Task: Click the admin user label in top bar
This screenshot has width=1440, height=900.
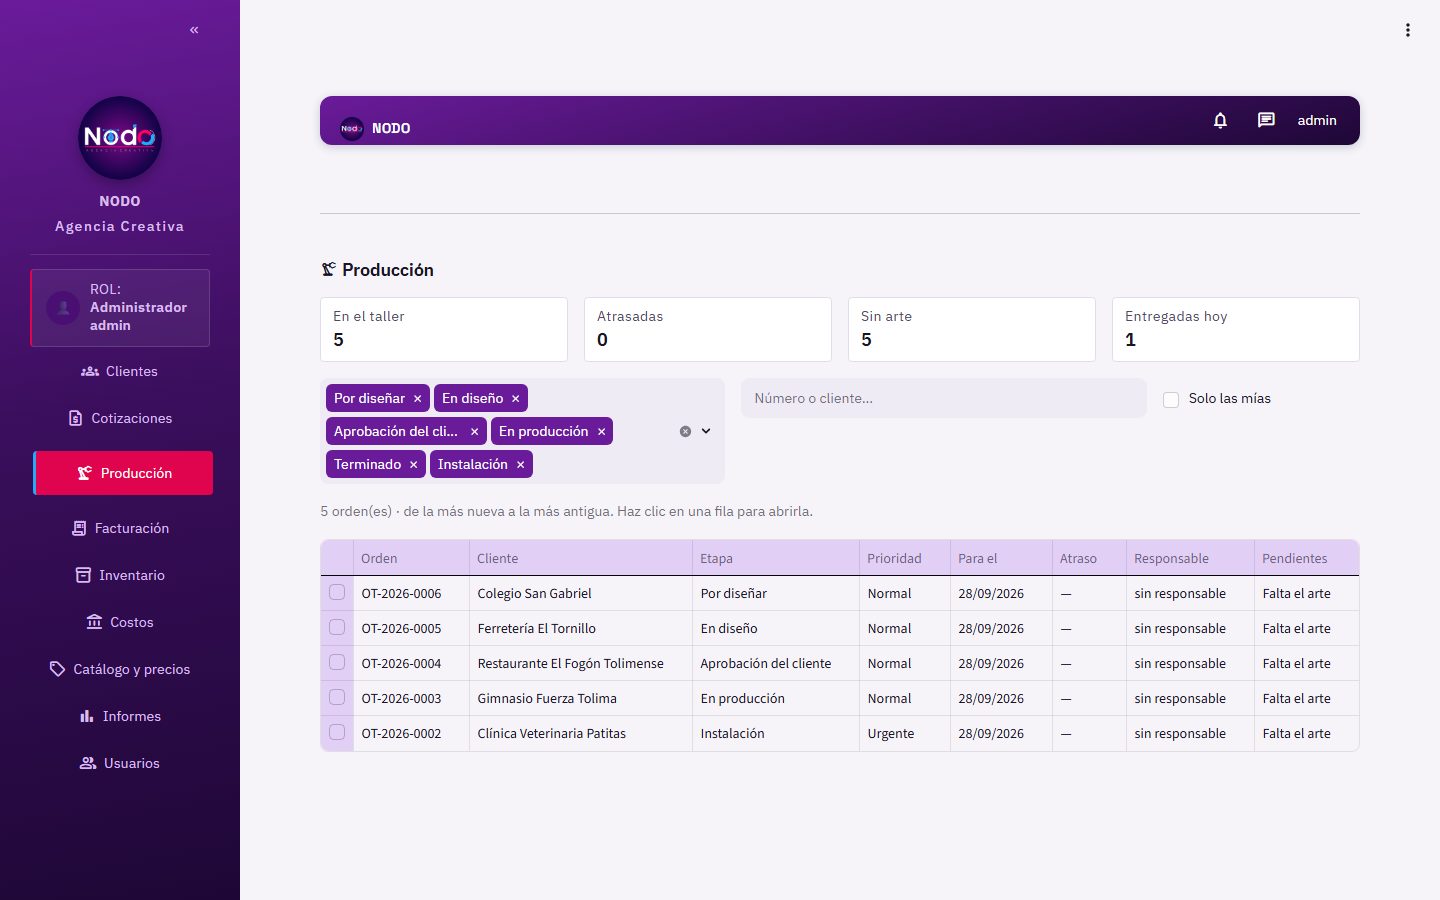Action: (x=1317, y=120)
